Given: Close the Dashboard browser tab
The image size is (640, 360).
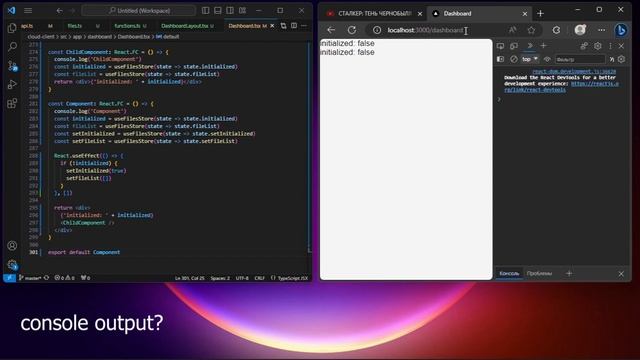Looking at the screenshot, I should [x=525, y=14].
